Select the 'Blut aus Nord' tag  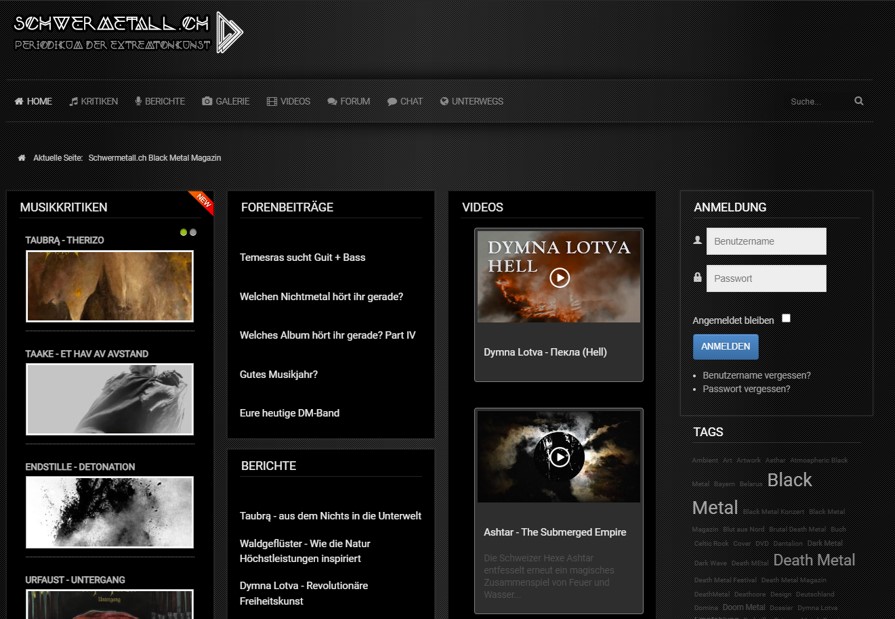(x=744, y=529)
